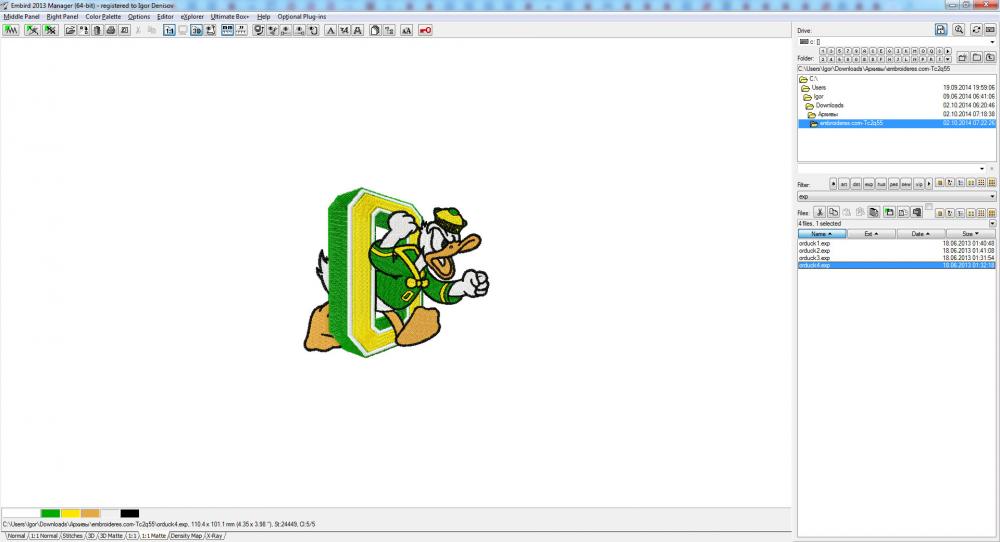
Task: Open the Ultimate Box+ menu
Action: [230, 17]
